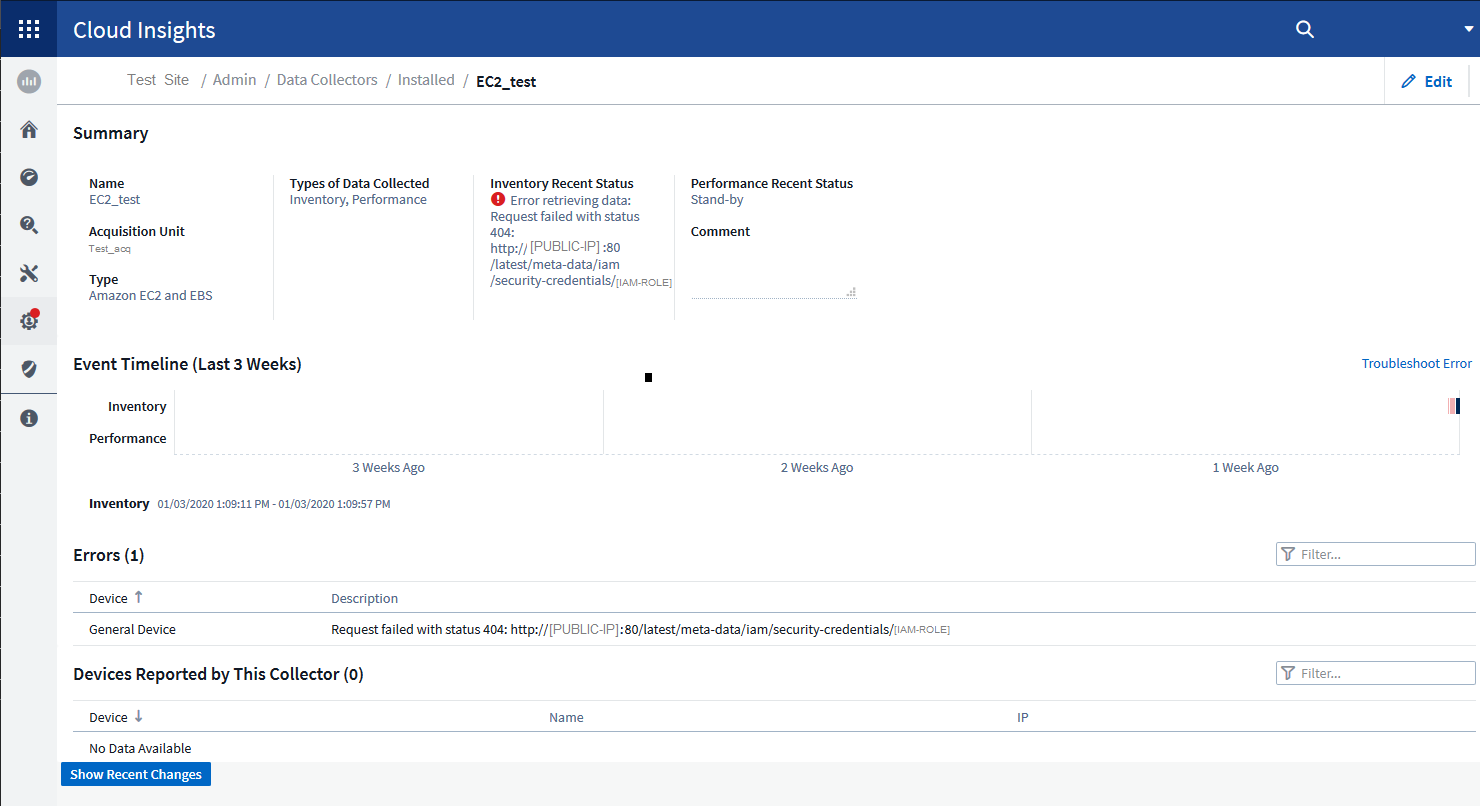
Task: Open the Dashboards gauge icon
Action: 29,177
